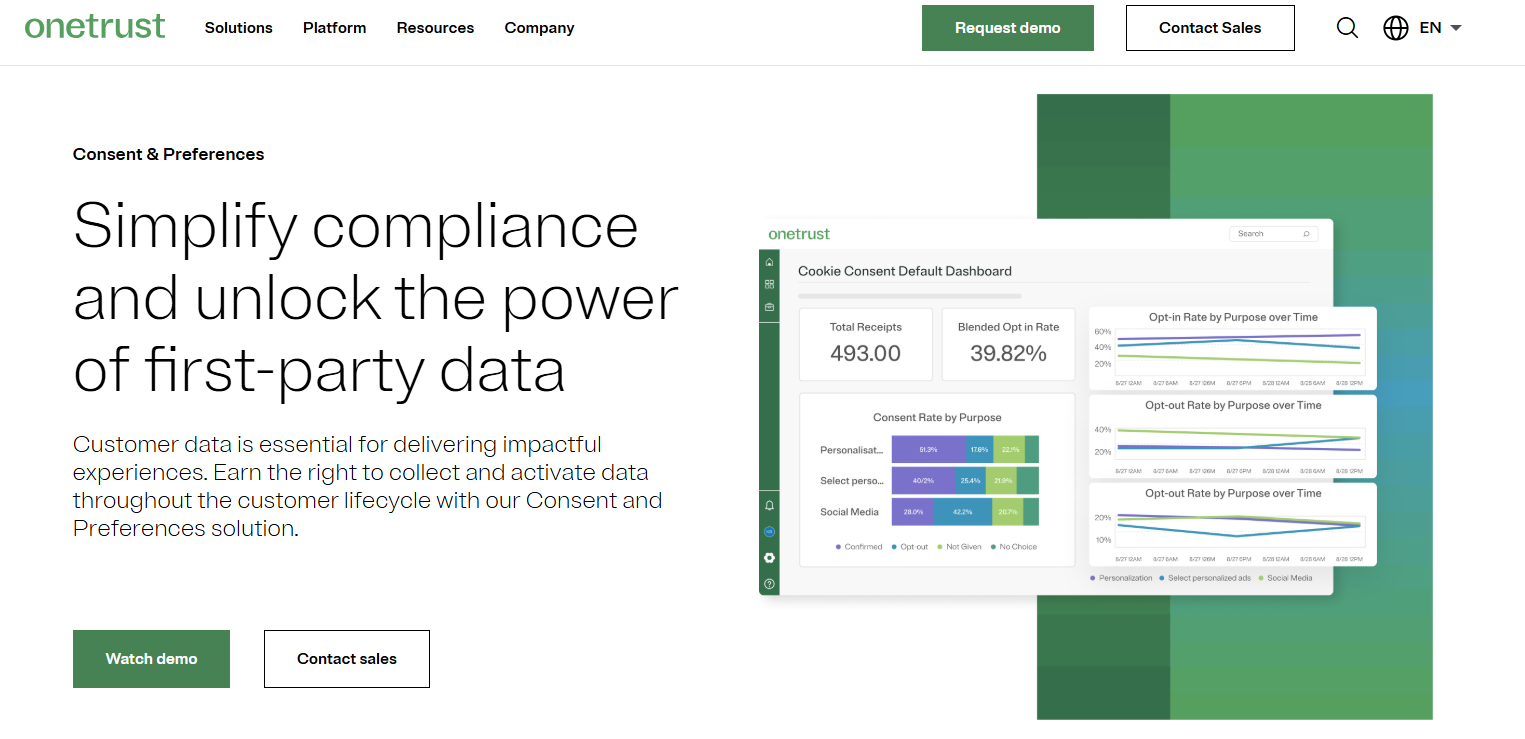The image size is (1525, 739).
Task: Click the globe language icon
Action: point(1396,28)
